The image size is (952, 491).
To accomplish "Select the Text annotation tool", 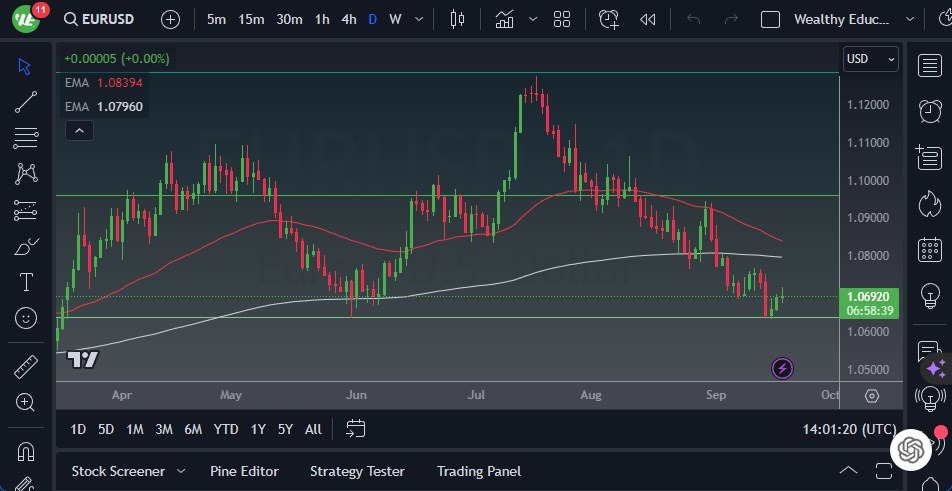I will pyautogui.click(x=26, y=282).
